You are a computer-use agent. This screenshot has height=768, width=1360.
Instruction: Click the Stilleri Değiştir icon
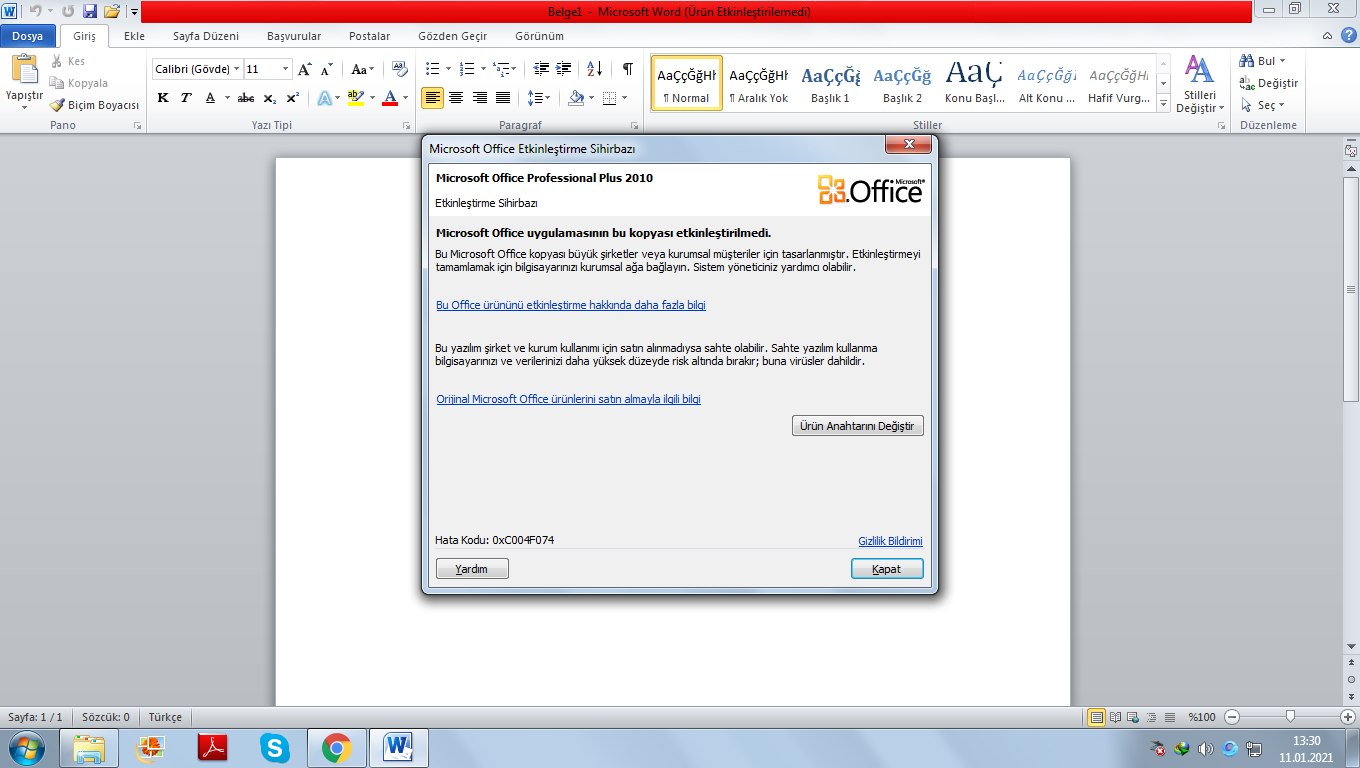tap(1199, 83)
